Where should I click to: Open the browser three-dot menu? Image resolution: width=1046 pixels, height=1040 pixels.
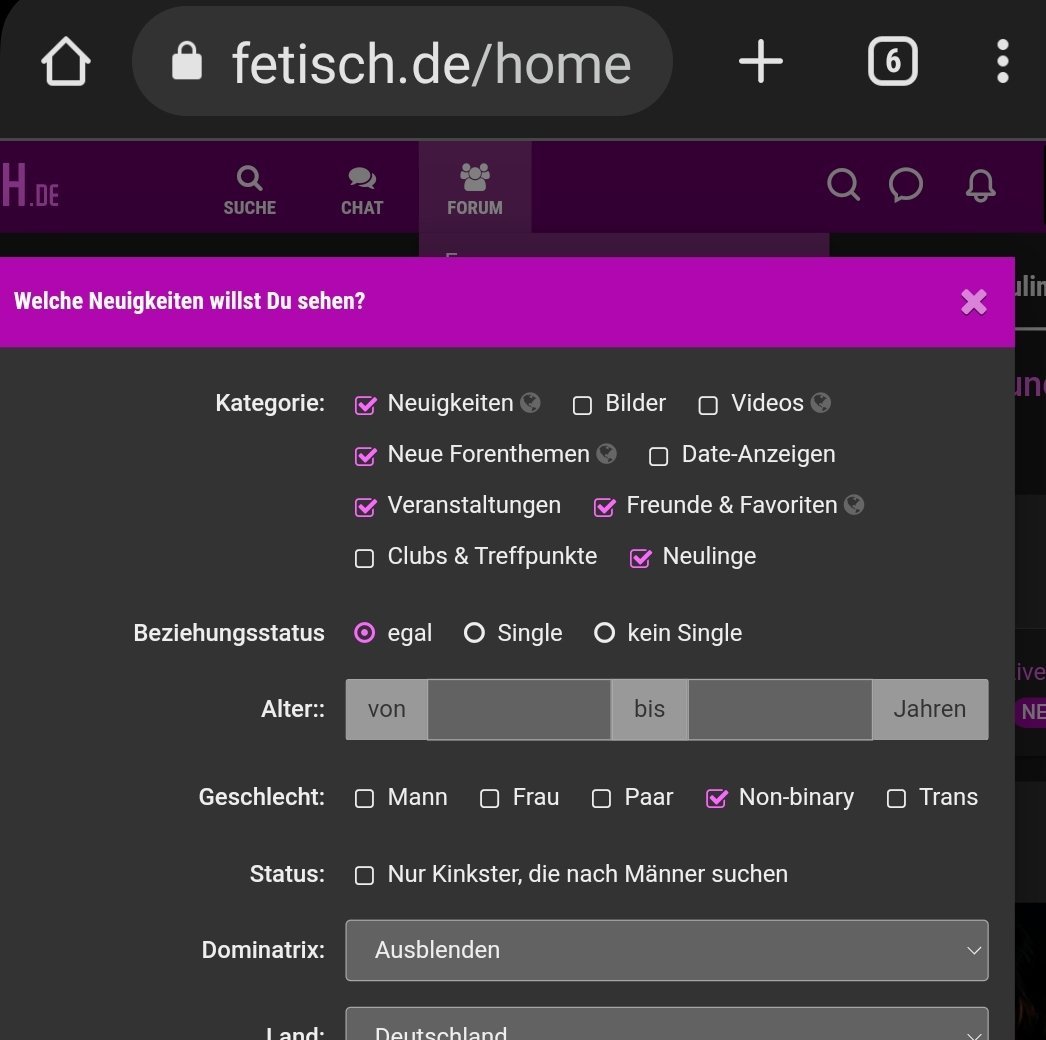1002,61
